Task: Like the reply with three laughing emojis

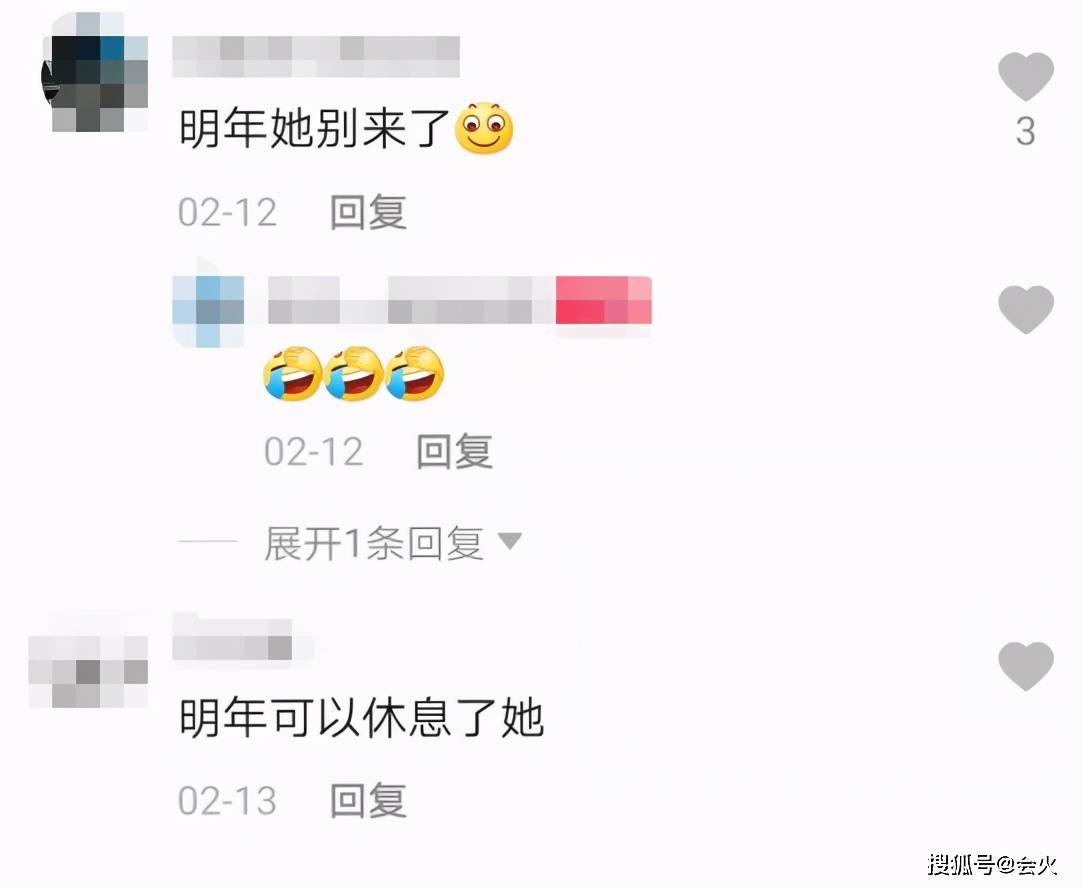Action: pyautogui.click(x=1026, y=309)
